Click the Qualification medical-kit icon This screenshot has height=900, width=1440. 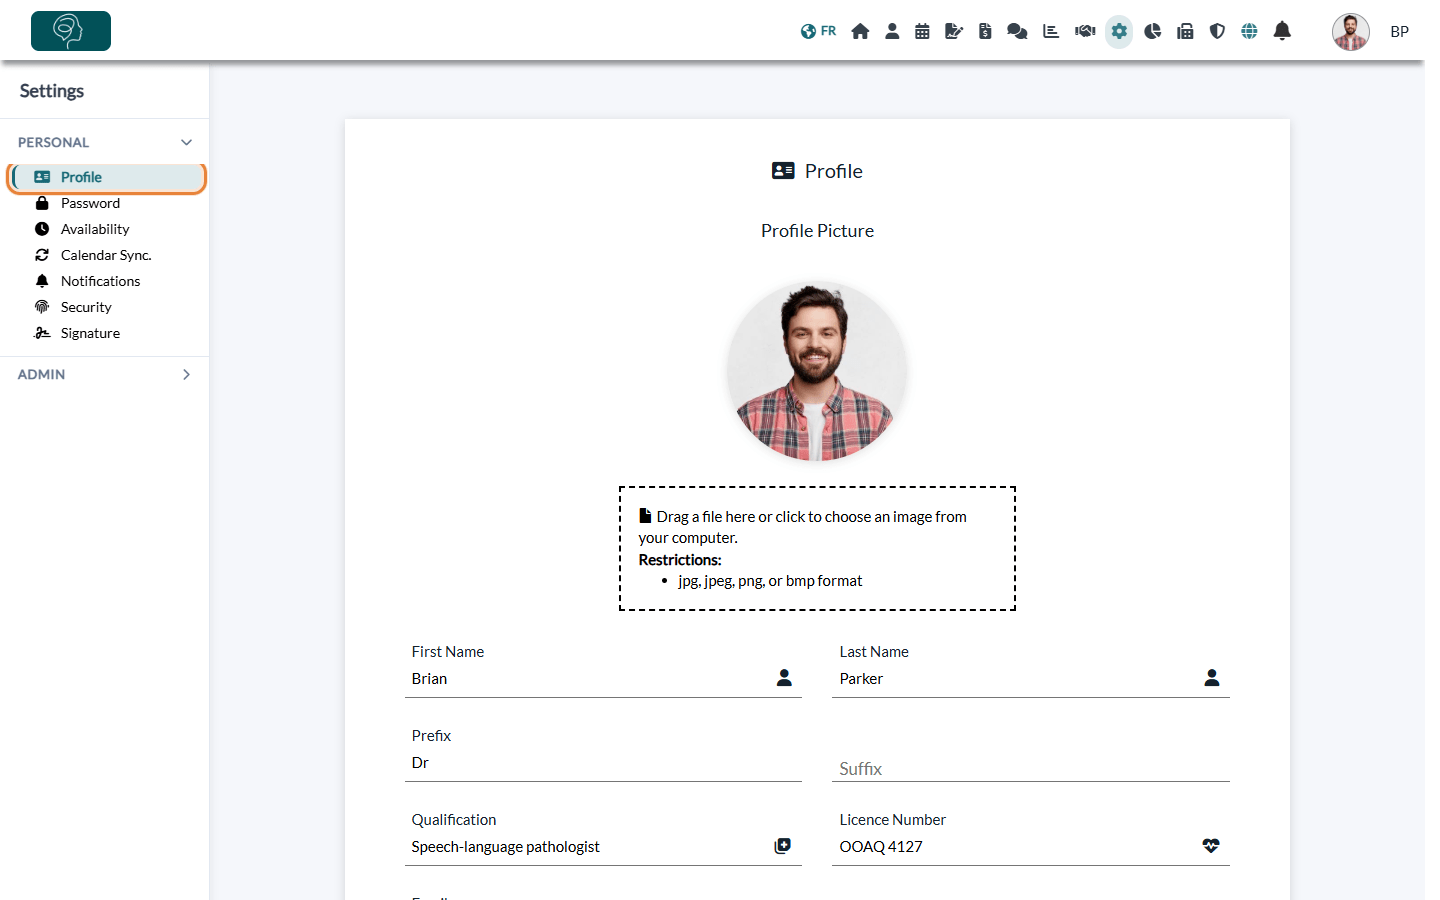coord(783,846)
